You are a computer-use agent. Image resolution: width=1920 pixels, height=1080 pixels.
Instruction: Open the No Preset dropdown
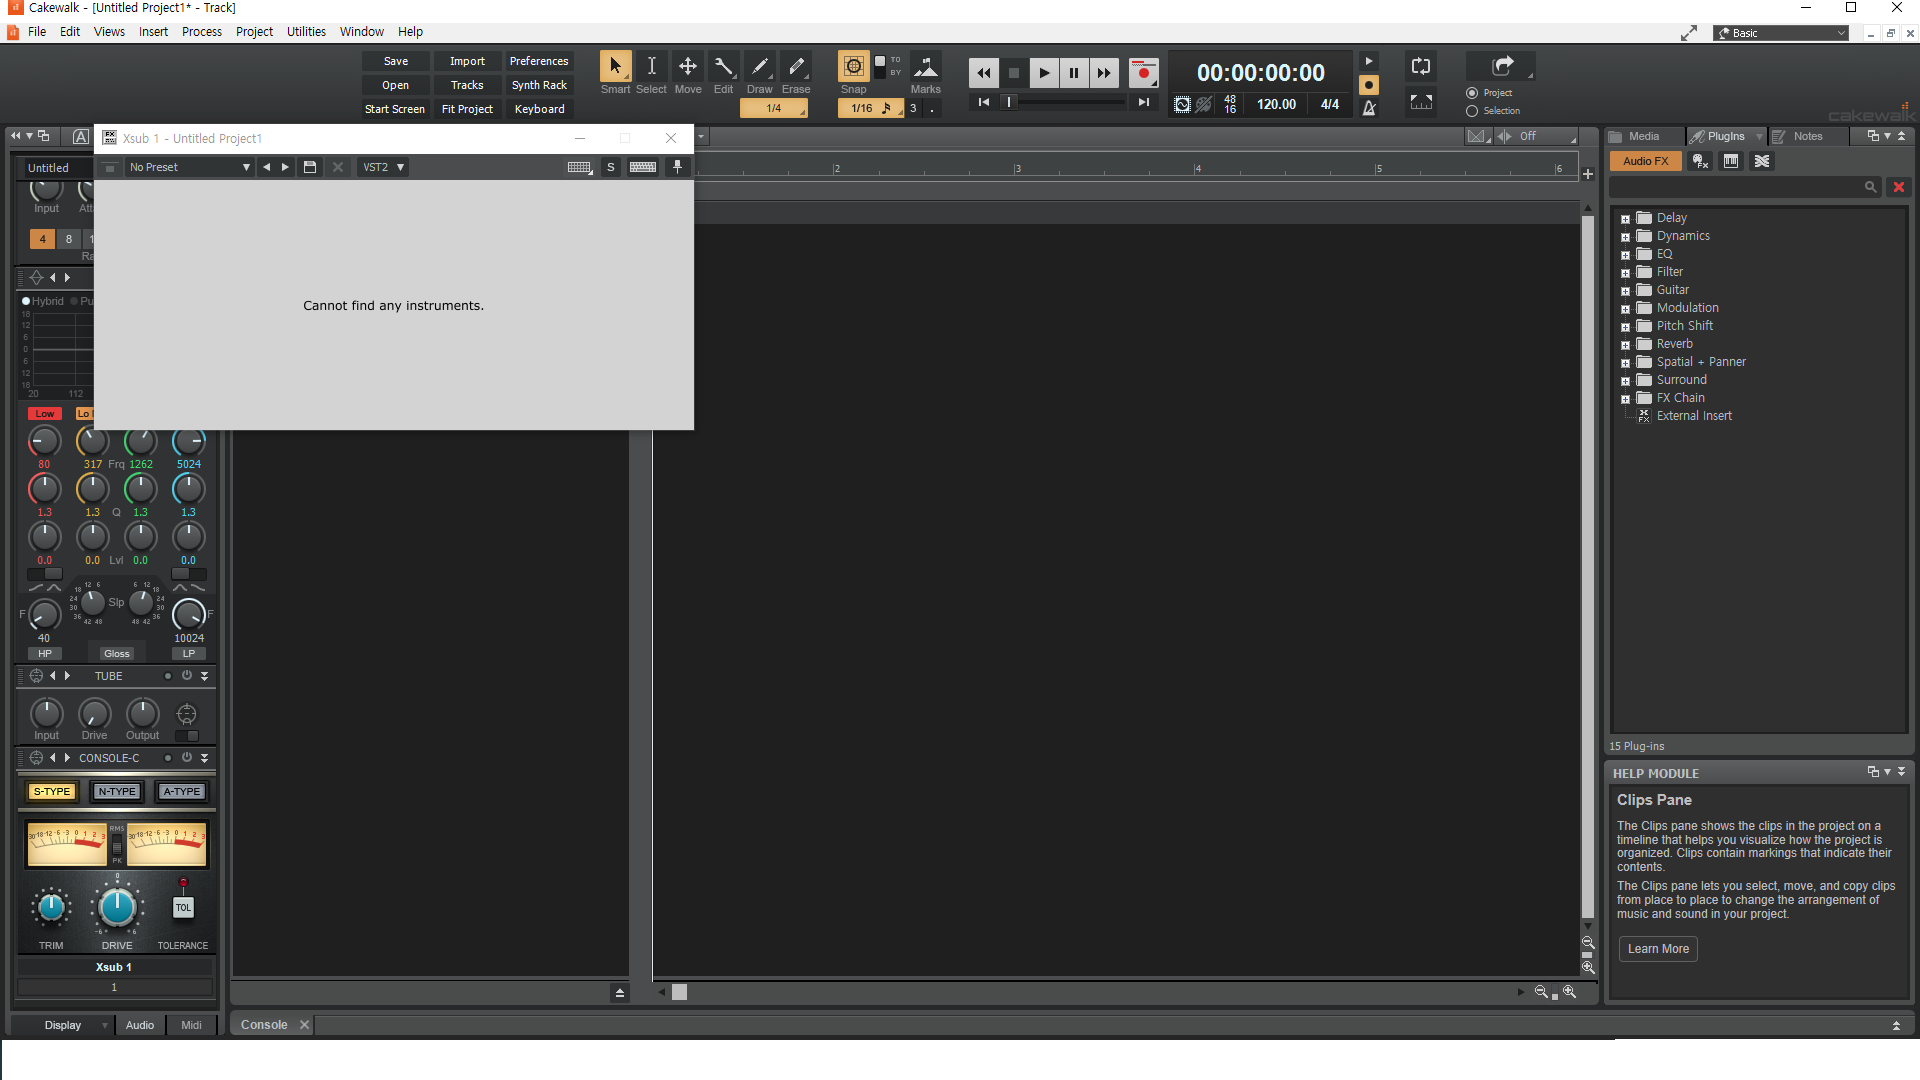tap(189, 167)
